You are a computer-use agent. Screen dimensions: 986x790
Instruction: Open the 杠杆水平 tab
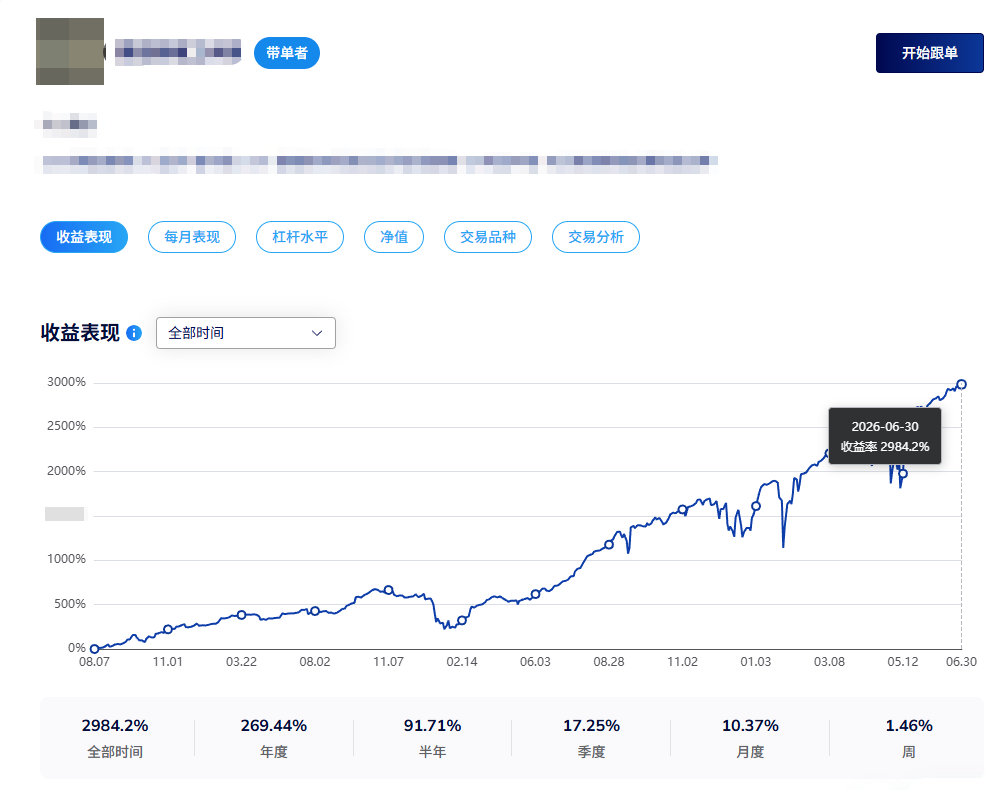tap(300, 237)
